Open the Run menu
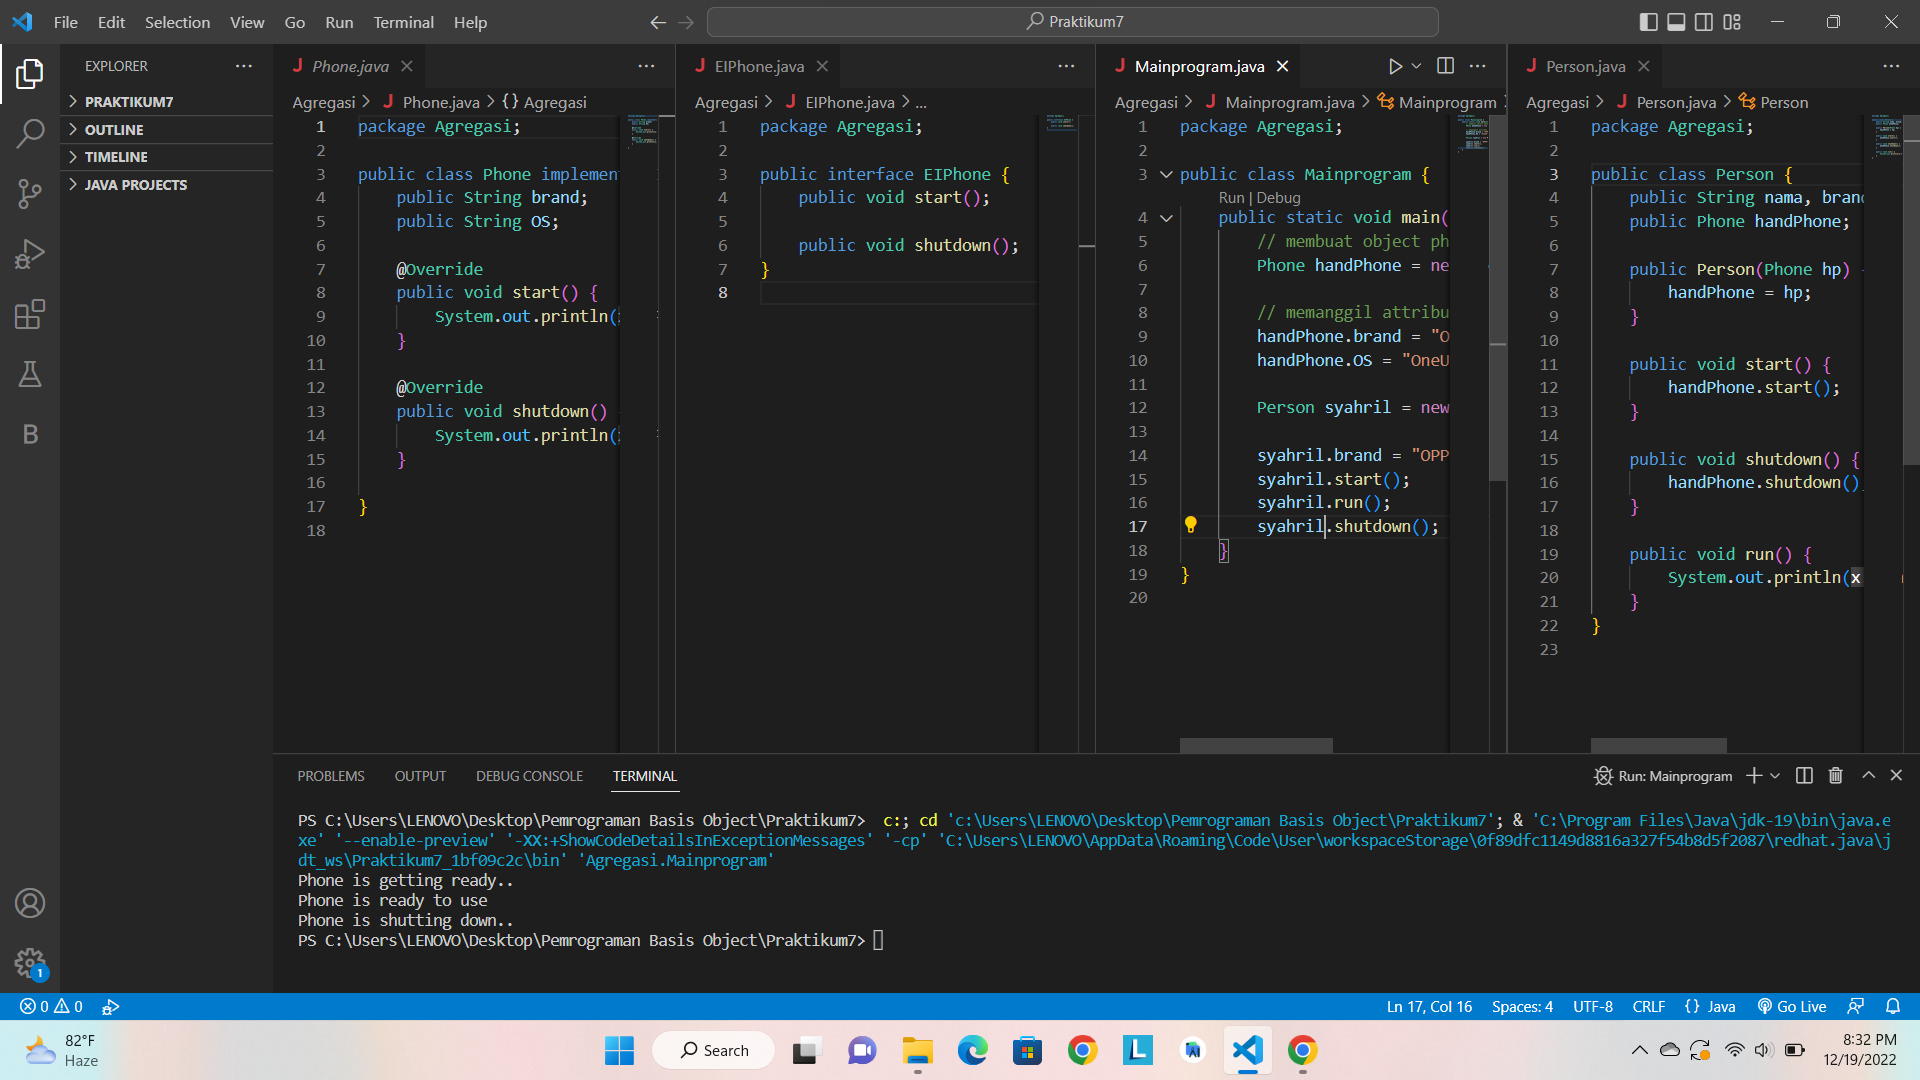Viewport: 1920px width, 1080px height. click(x=338, y=22)
